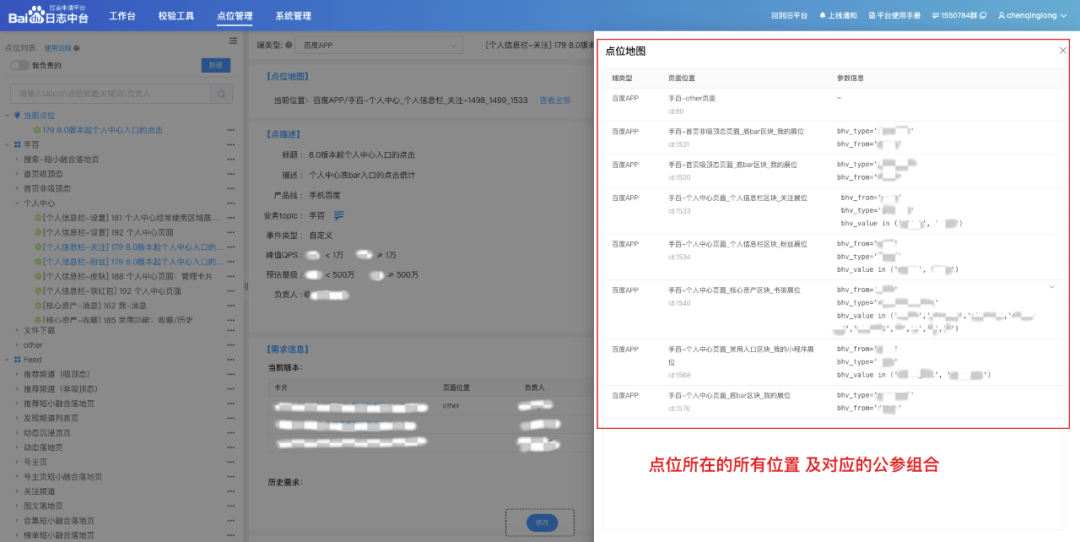Expand the 推荐短小融合落地页 tree node
The image size is (1080, 542).
click(x=17, y=403)
